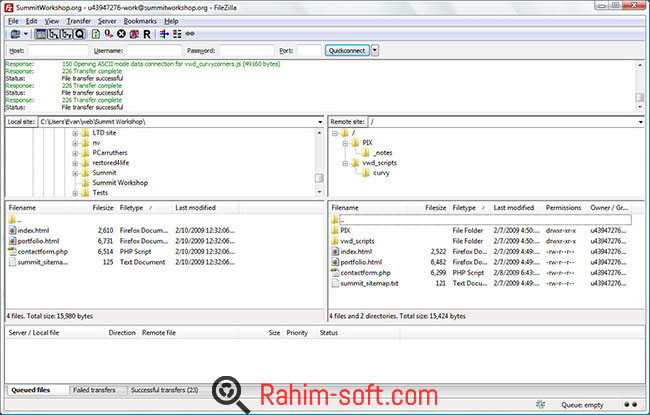Open the Site Manager icon

point(15,34)
